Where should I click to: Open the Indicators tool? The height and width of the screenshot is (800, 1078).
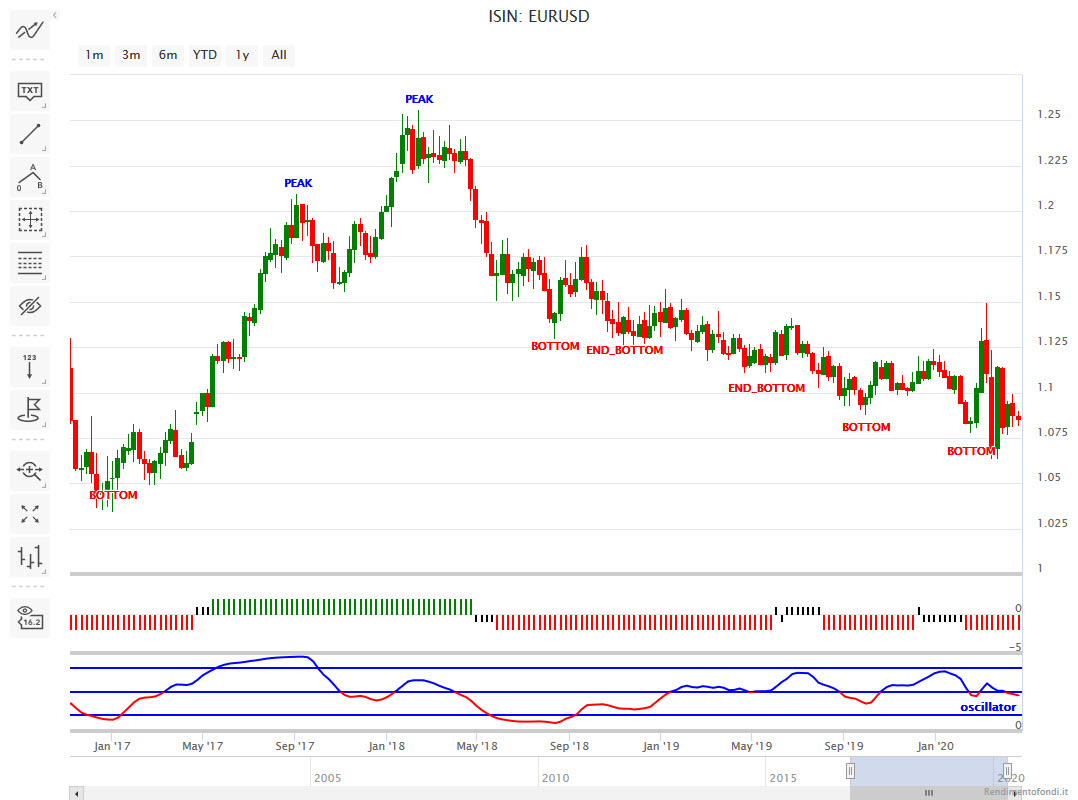coord(30,30)
